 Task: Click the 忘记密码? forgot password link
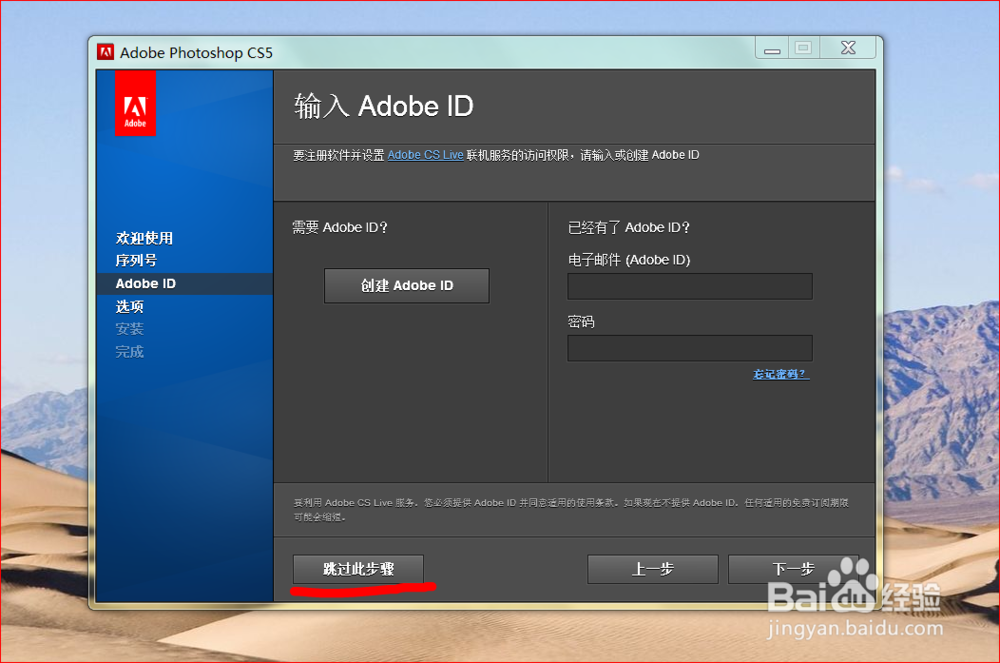pos(781,374)
